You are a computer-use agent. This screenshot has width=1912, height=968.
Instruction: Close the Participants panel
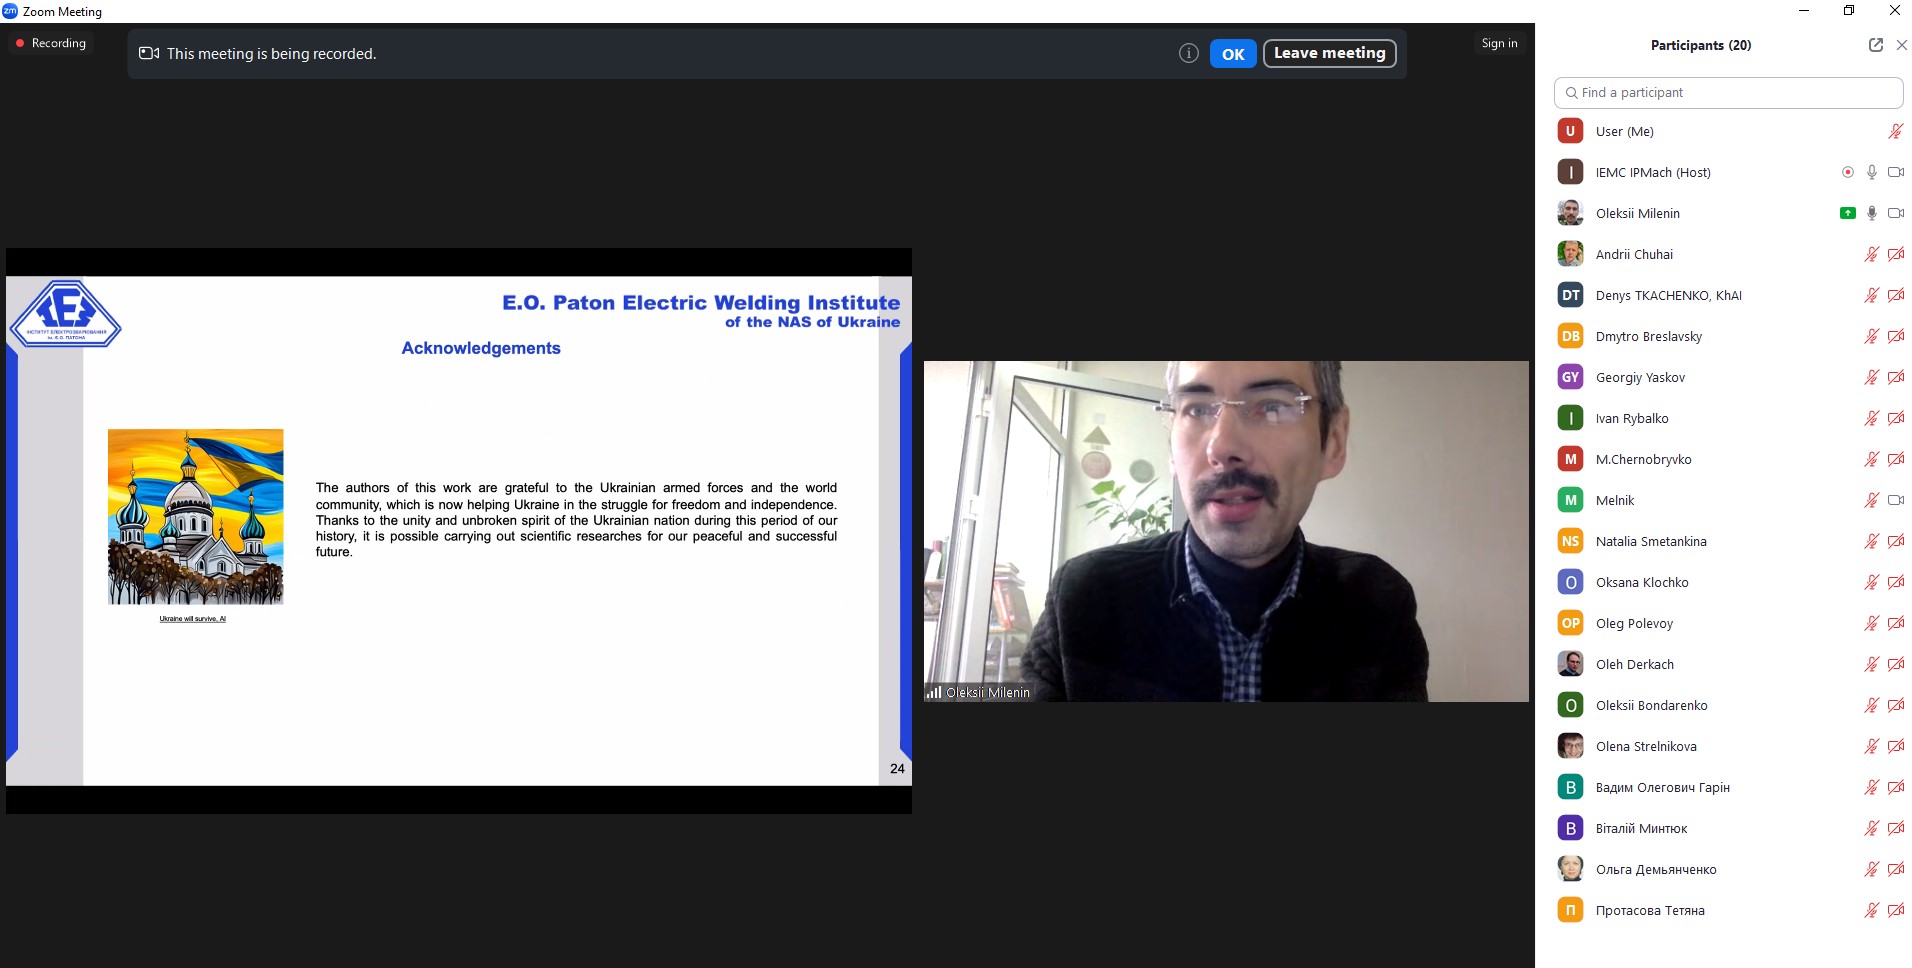tap(1901, 45)
